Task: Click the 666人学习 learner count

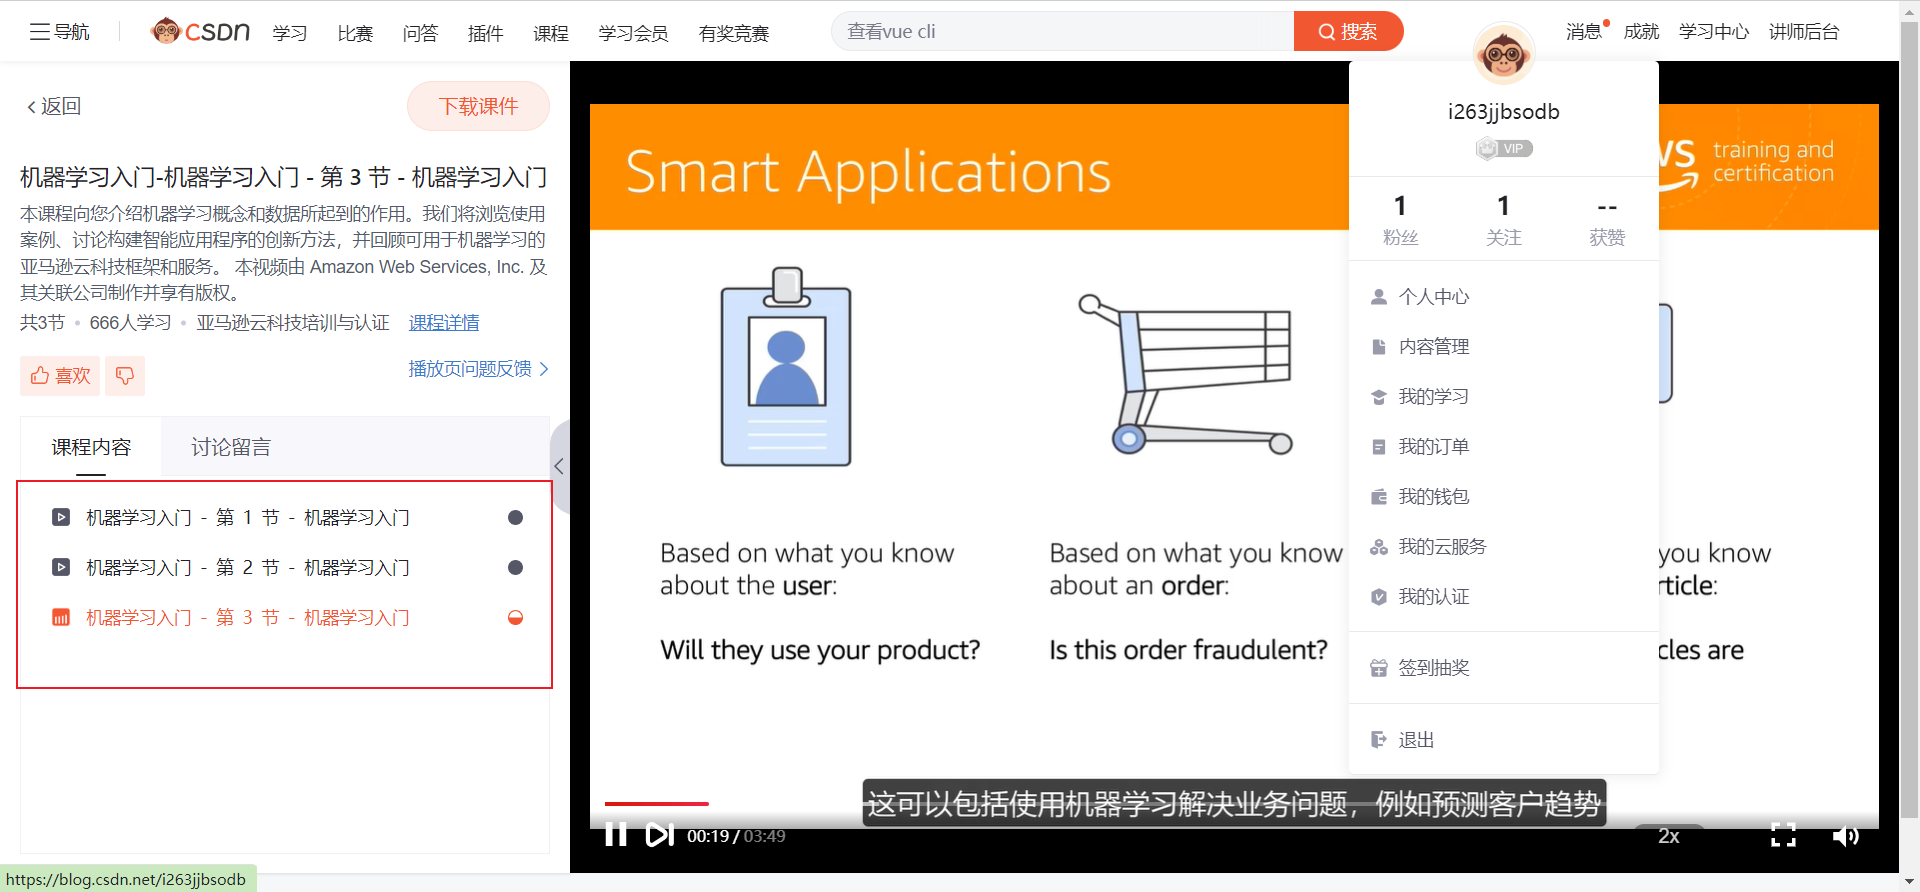Action: click(130, 323)
